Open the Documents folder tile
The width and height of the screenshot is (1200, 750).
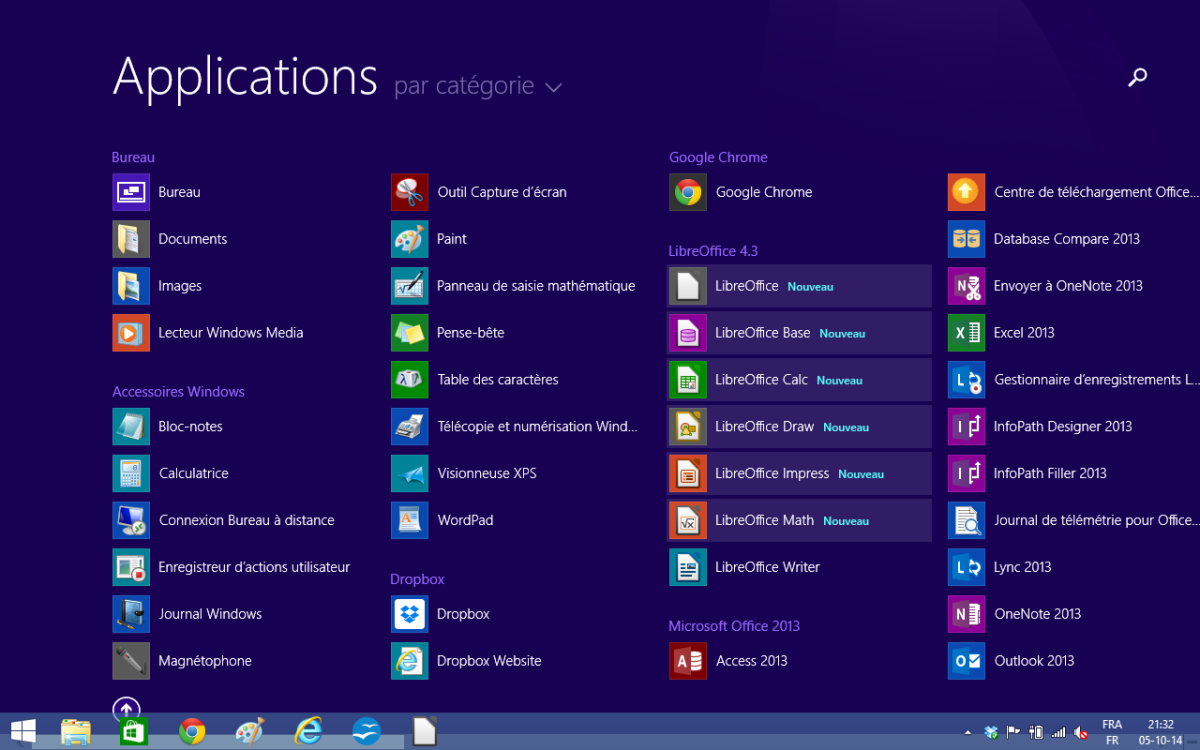click(x=170, y=239)
